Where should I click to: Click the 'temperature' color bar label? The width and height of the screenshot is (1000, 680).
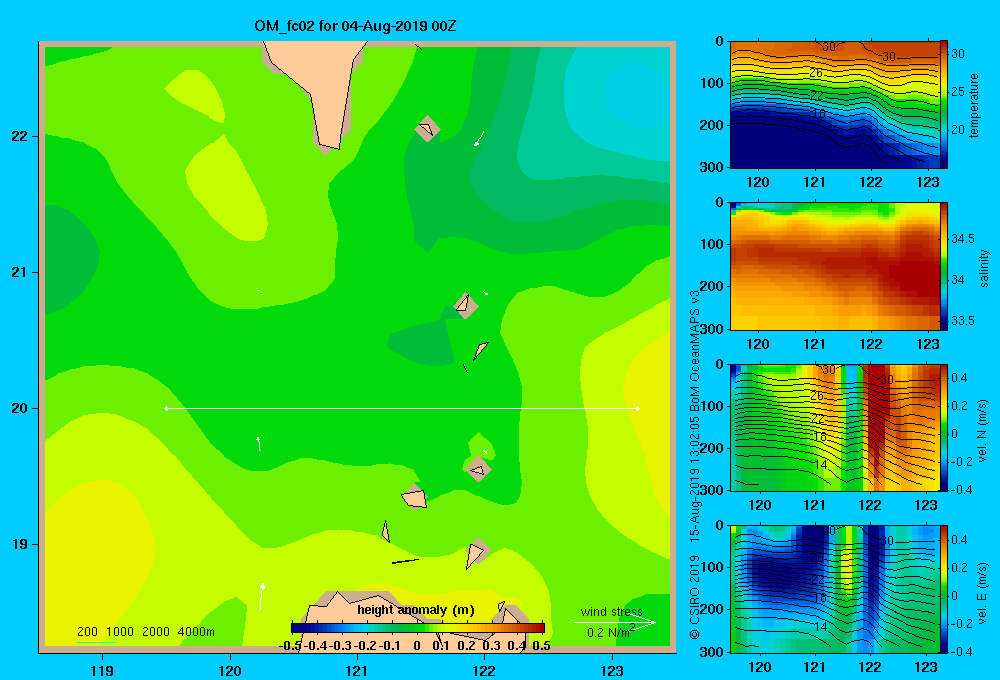974,105
